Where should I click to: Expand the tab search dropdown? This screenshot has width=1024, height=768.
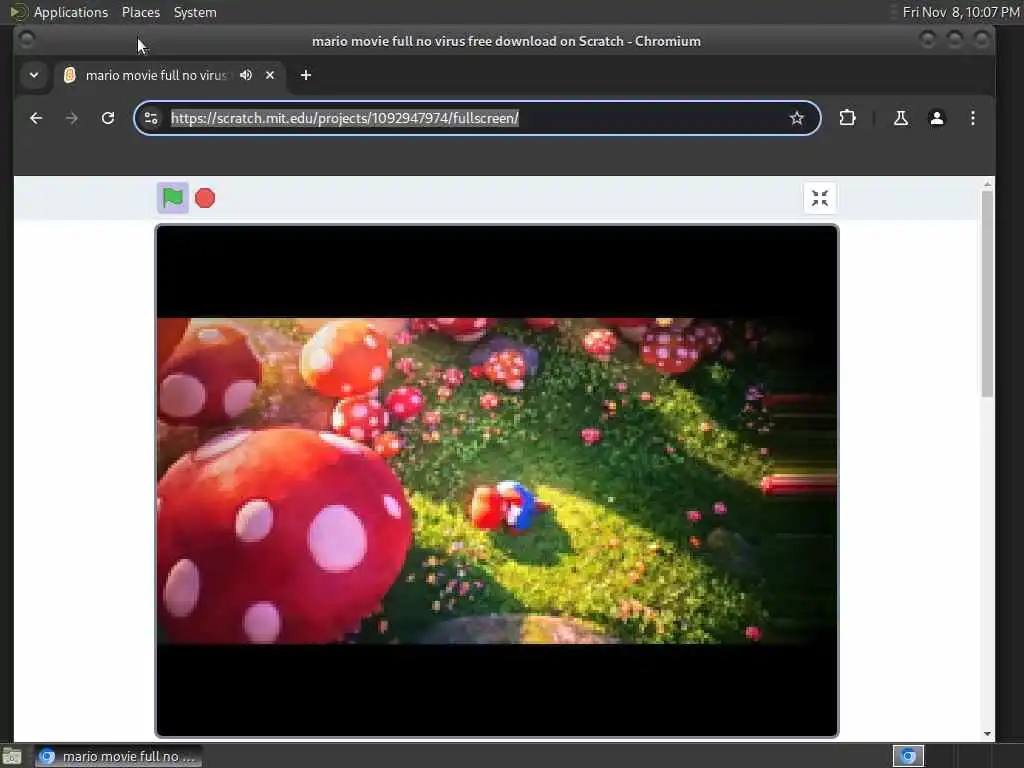coord(34,75)
